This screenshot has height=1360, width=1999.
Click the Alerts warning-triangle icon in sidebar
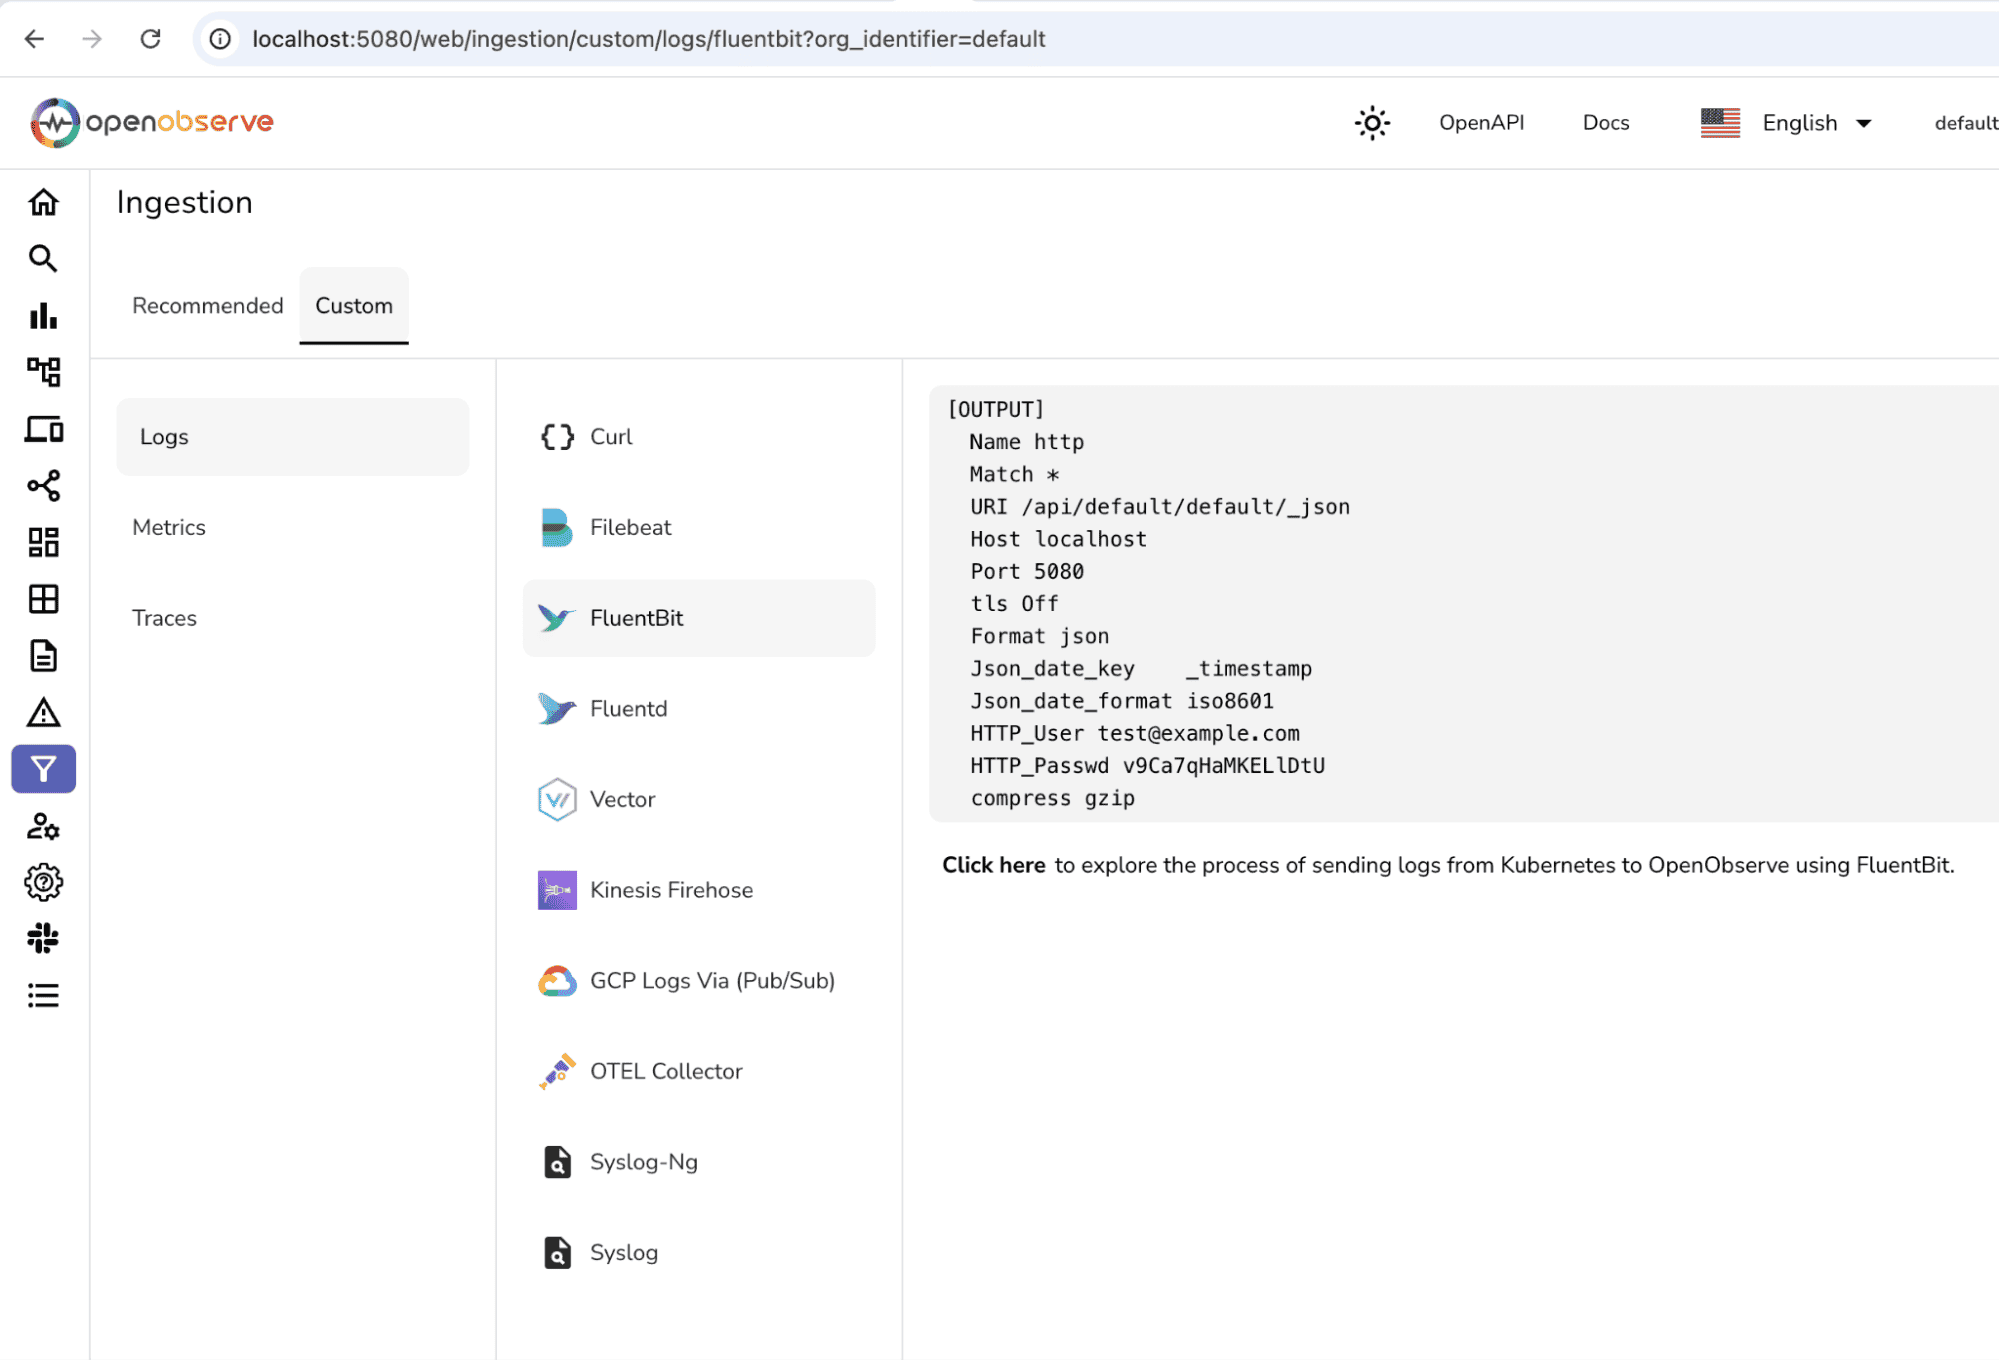43,713
